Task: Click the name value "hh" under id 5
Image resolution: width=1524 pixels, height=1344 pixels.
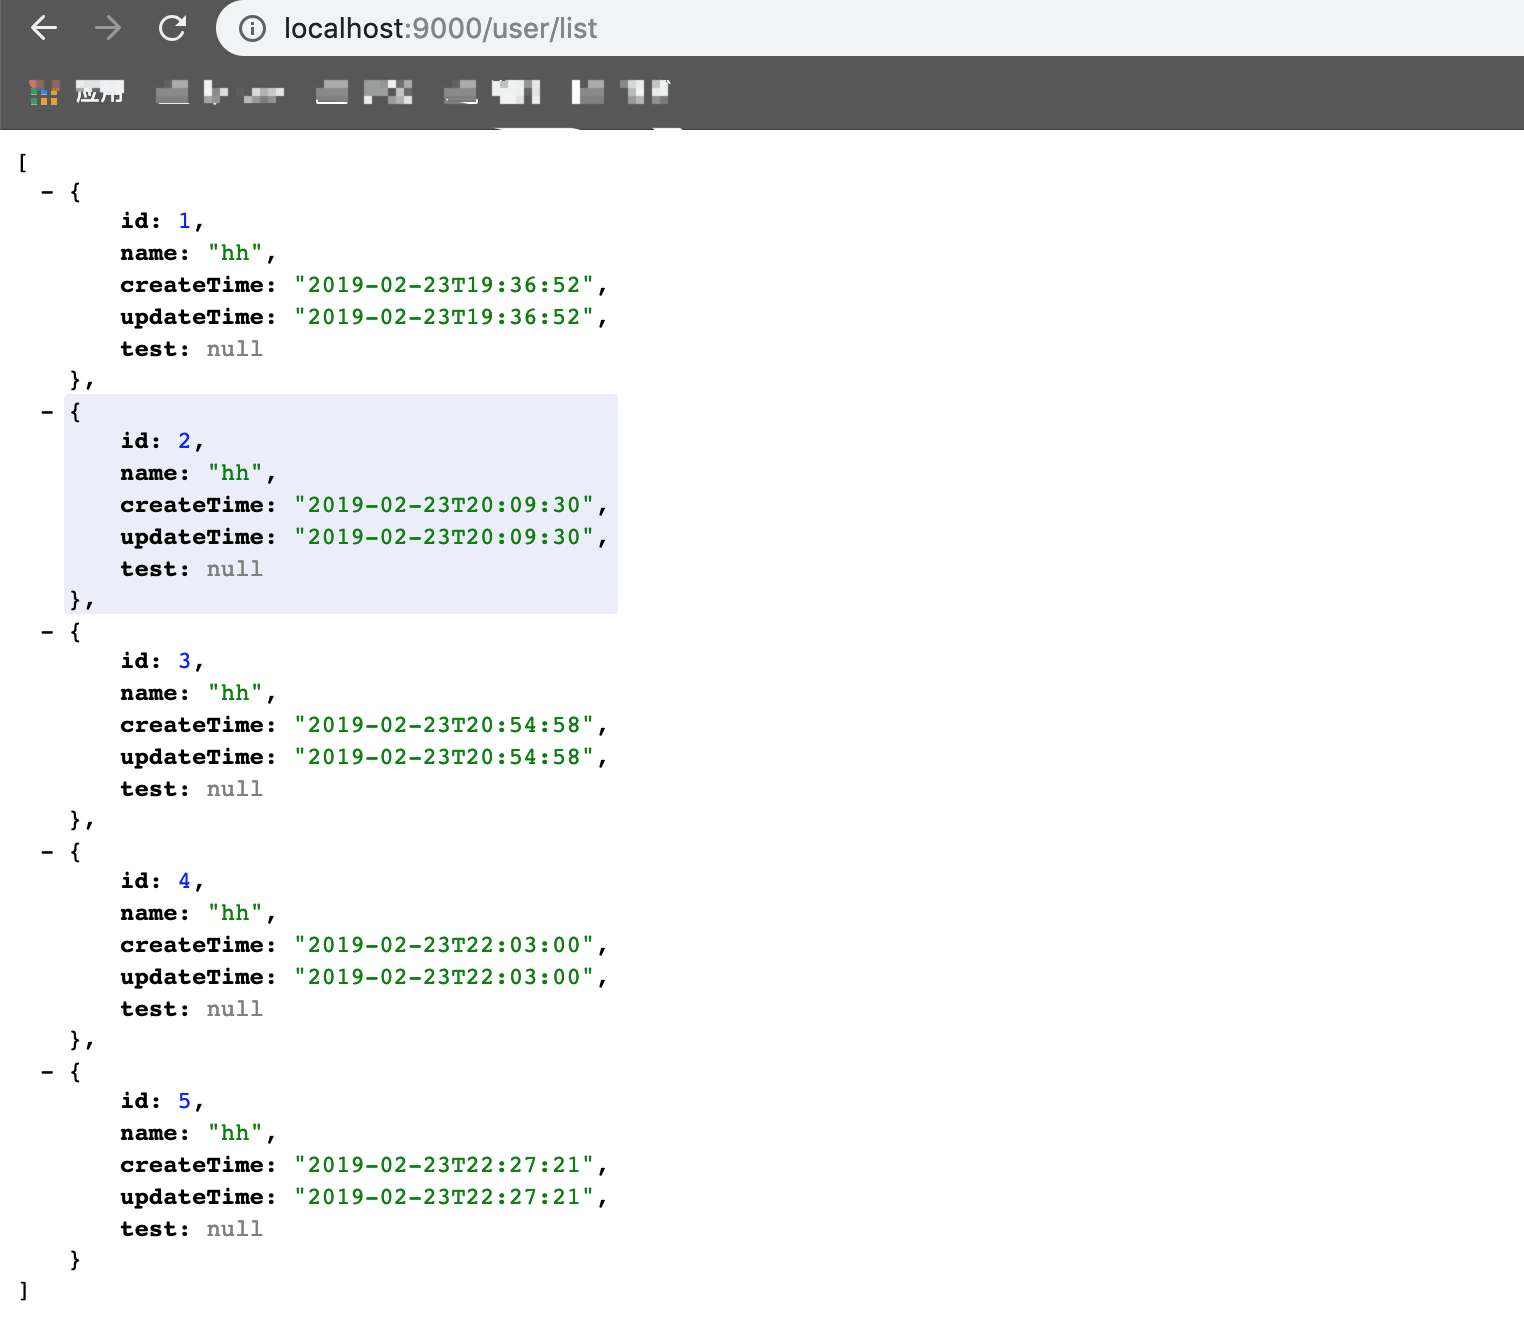Action: point(235,1133)
